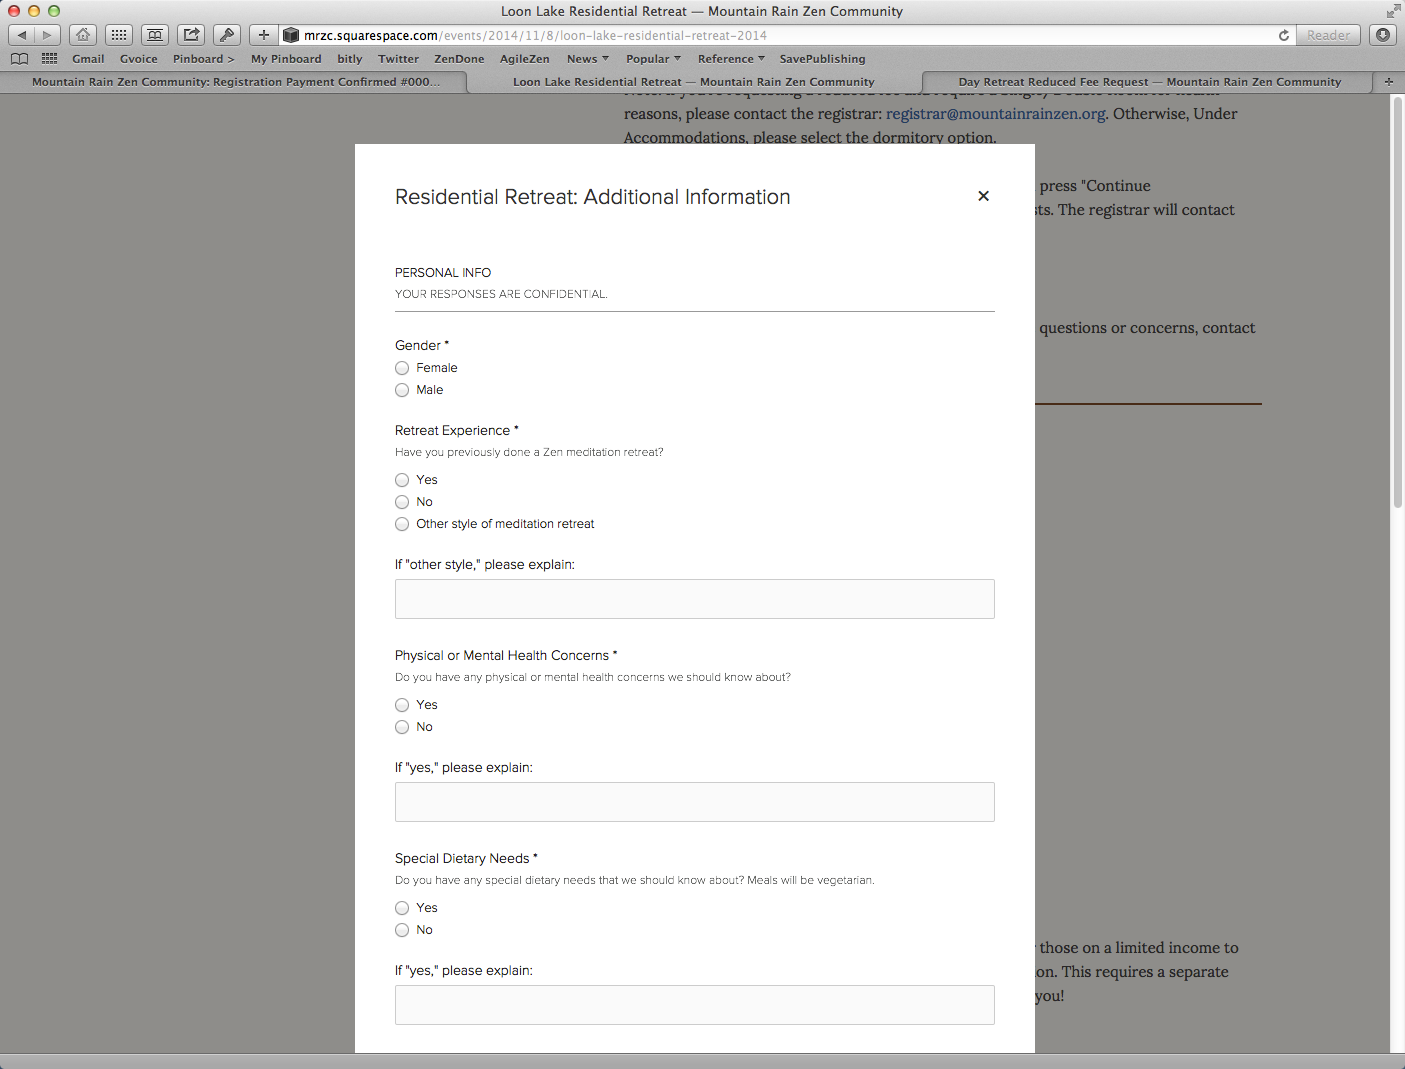
Task: Click the URL address bar
Action: [x=785, y=35]
